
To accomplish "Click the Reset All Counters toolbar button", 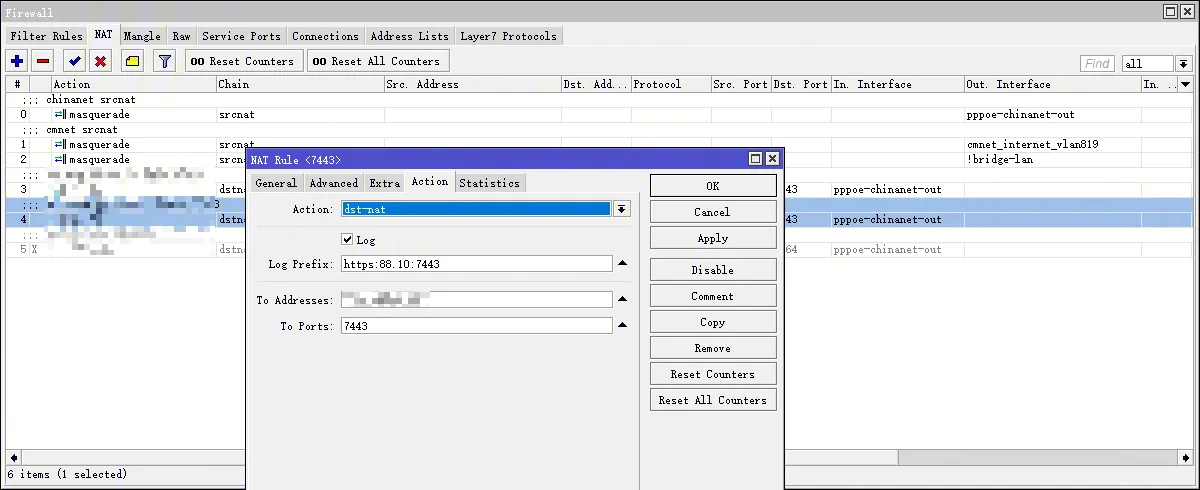I will [x=375, y=61].
